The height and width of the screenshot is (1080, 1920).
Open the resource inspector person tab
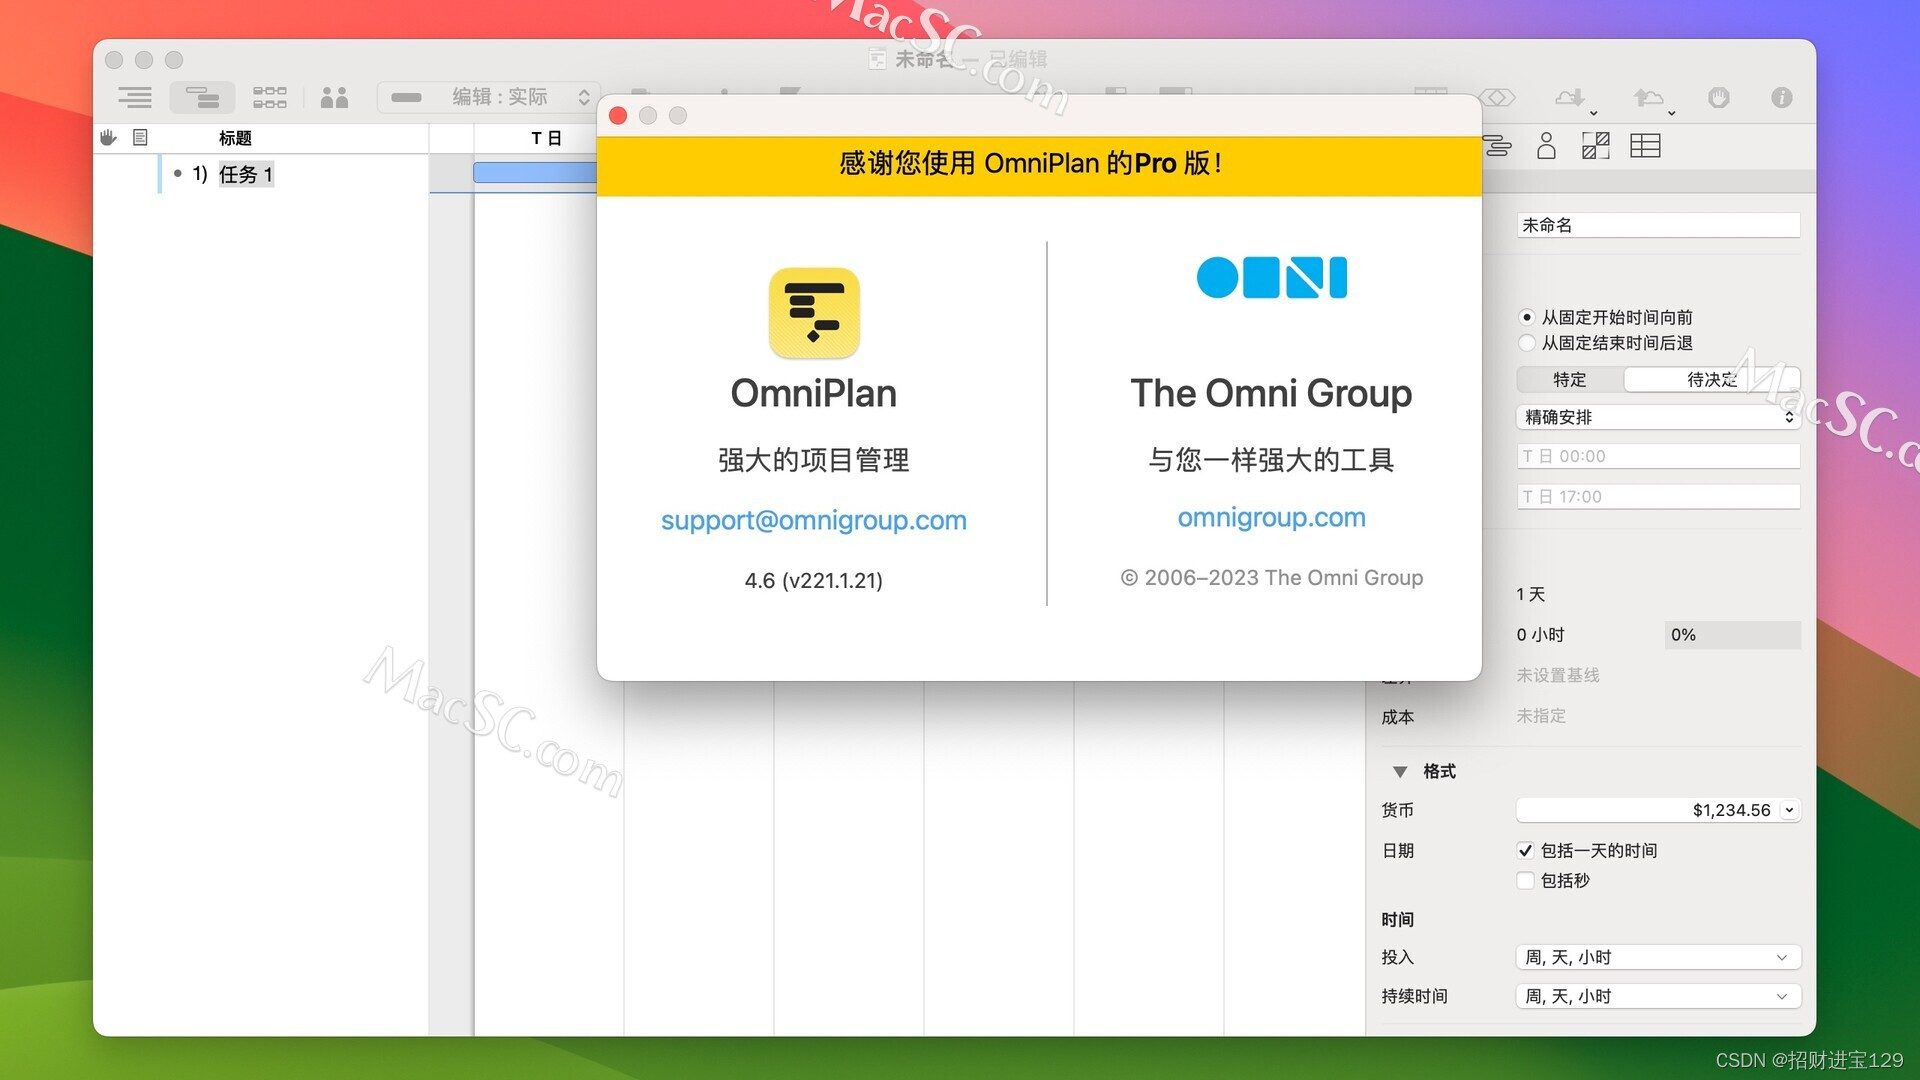(1546, 146)
